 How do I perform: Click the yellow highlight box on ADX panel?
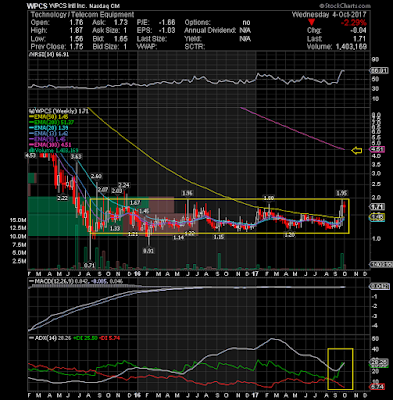tap(340, 369)
